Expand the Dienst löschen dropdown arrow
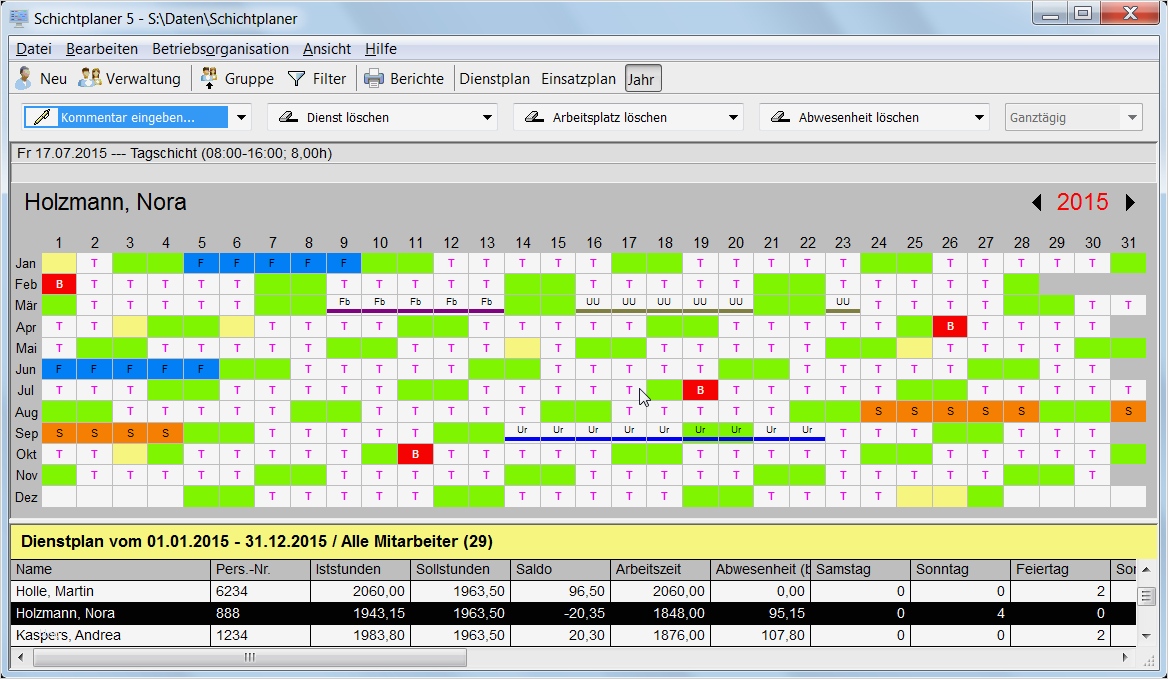The width and height of the screenshot is (1168, 679). click(x=487, y=118)
